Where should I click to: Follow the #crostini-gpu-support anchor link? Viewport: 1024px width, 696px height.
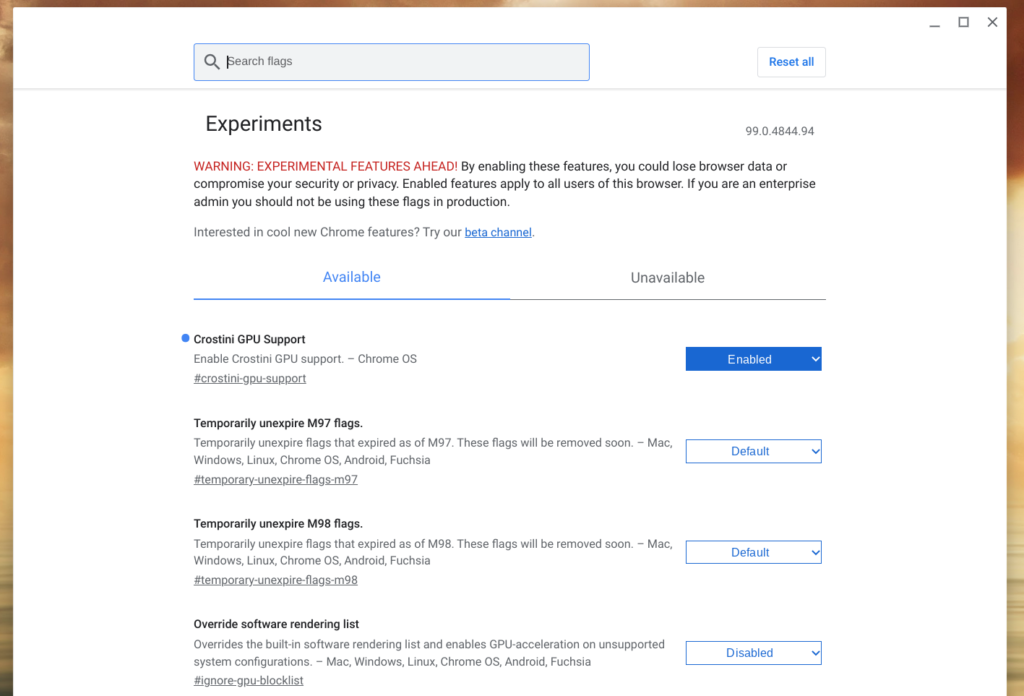click(x=249, y=379)
